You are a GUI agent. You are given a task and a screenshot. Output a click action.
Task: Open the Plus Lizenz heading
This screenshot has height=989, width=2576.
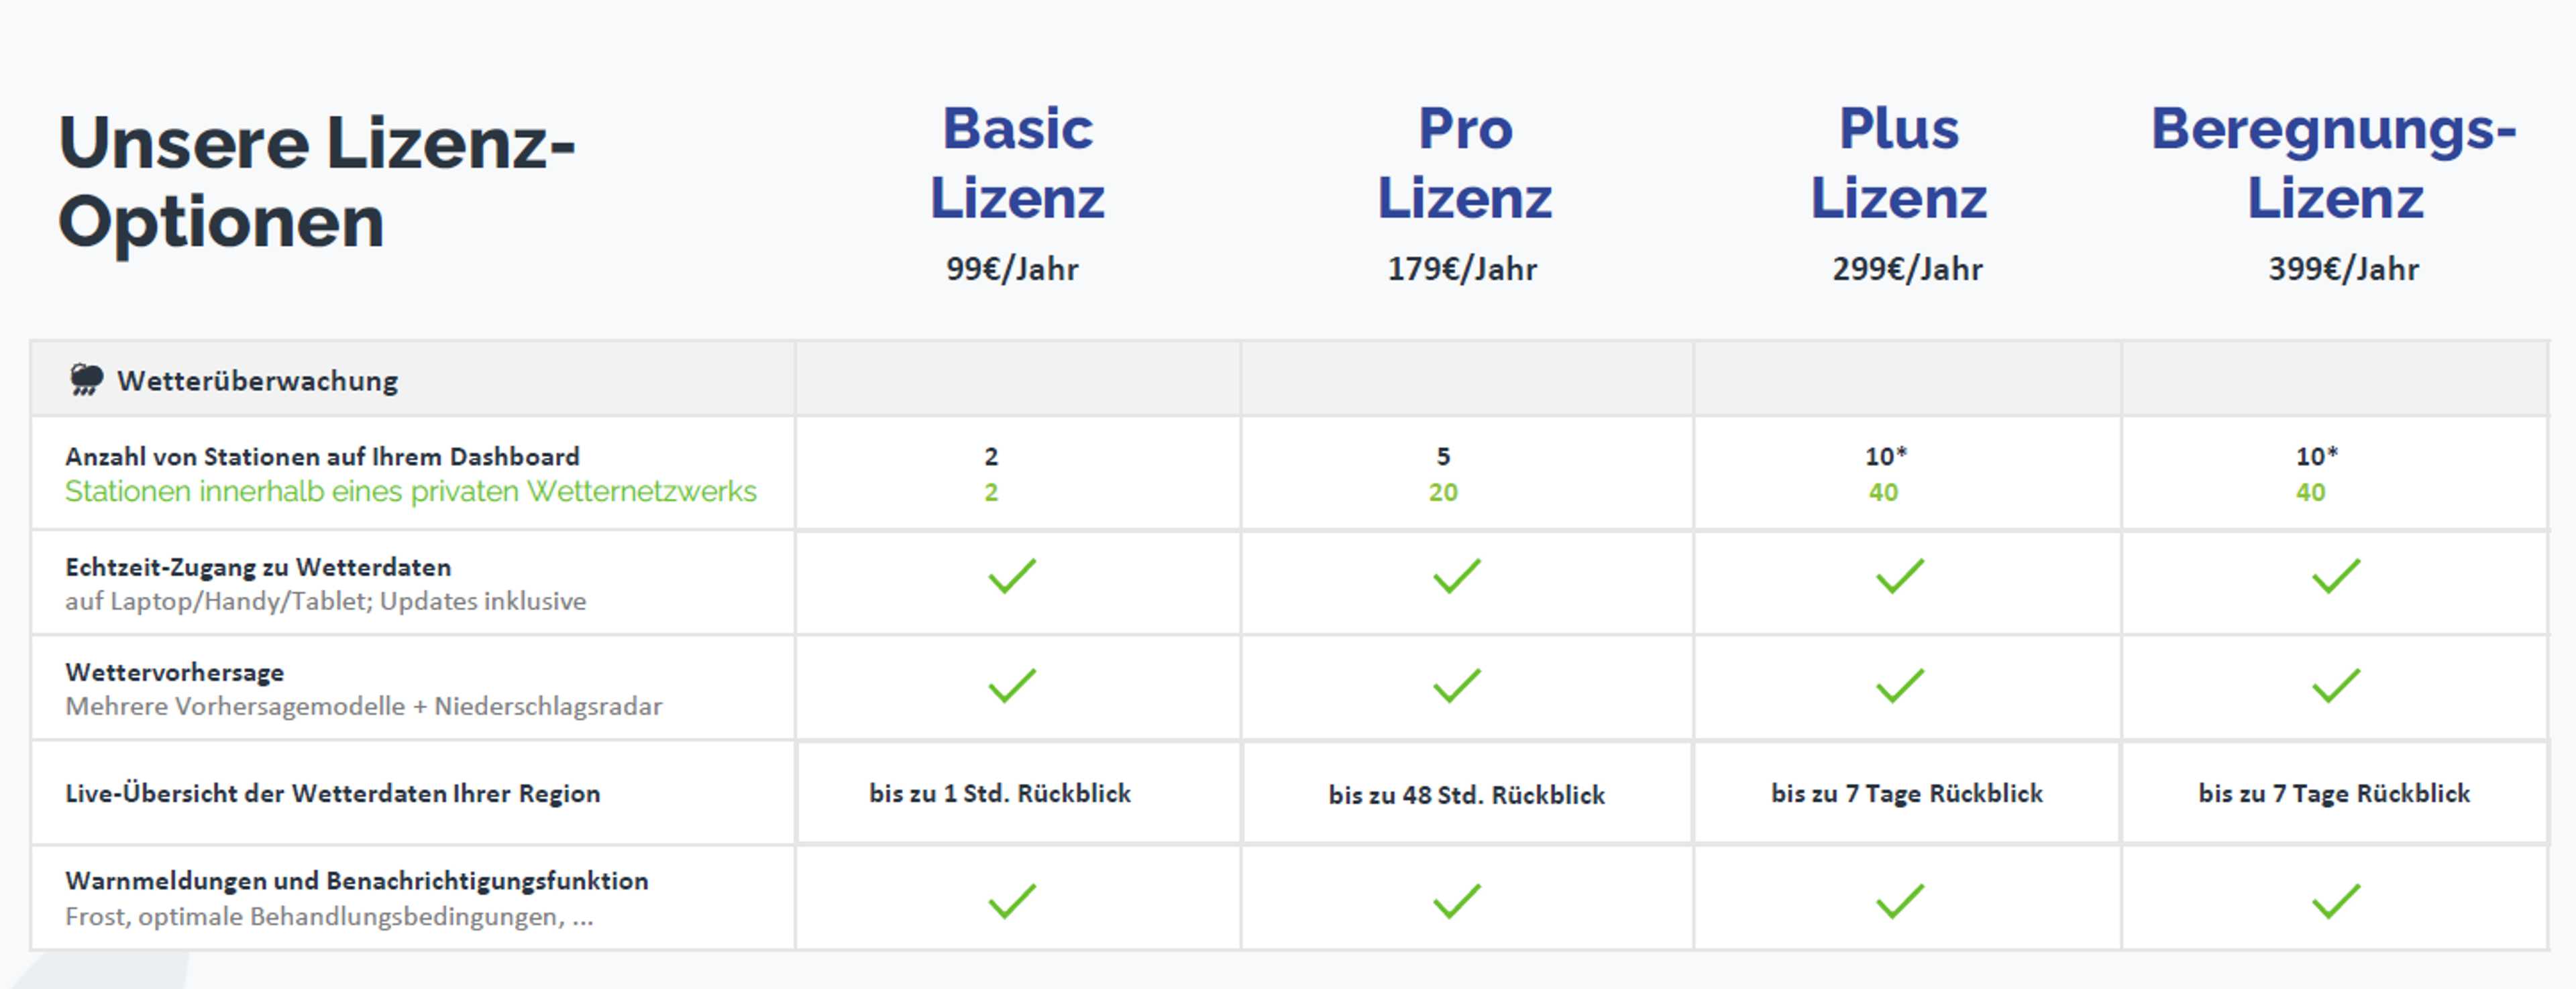click(x=1898, y=163)
